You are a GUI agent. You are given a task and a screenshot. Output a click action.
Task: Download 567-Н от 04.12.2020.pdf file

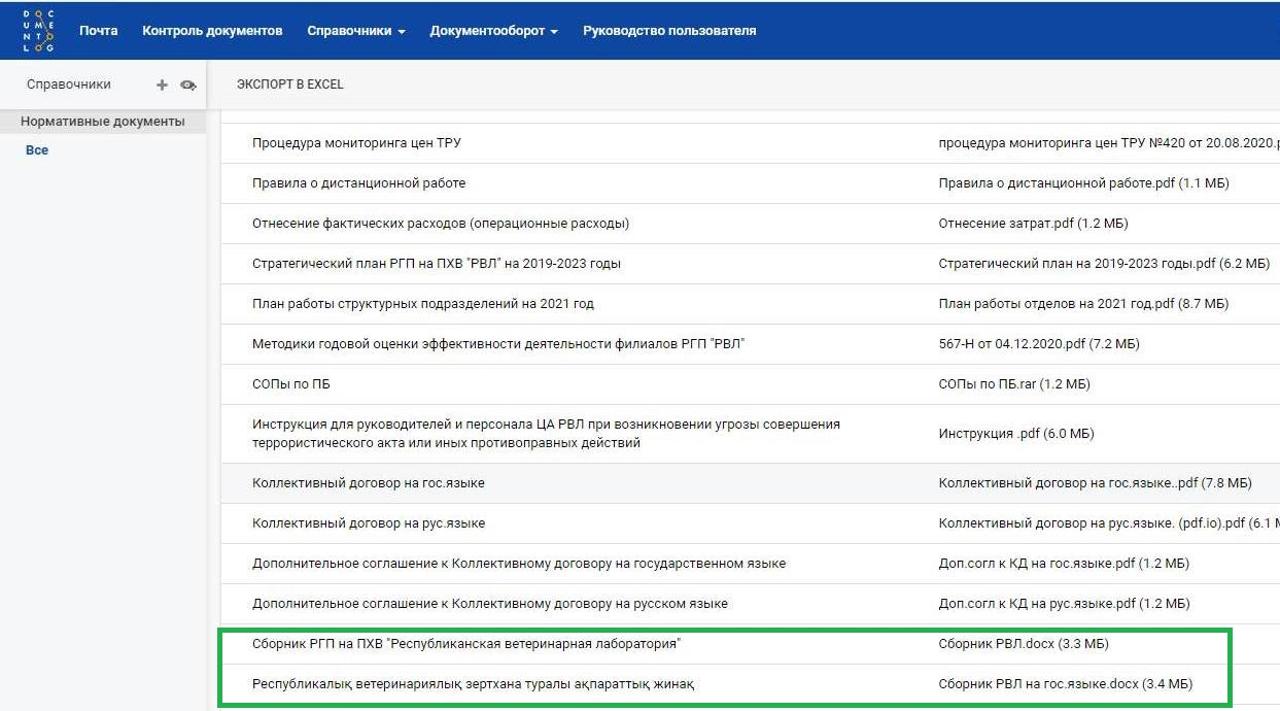(1039, 343)
